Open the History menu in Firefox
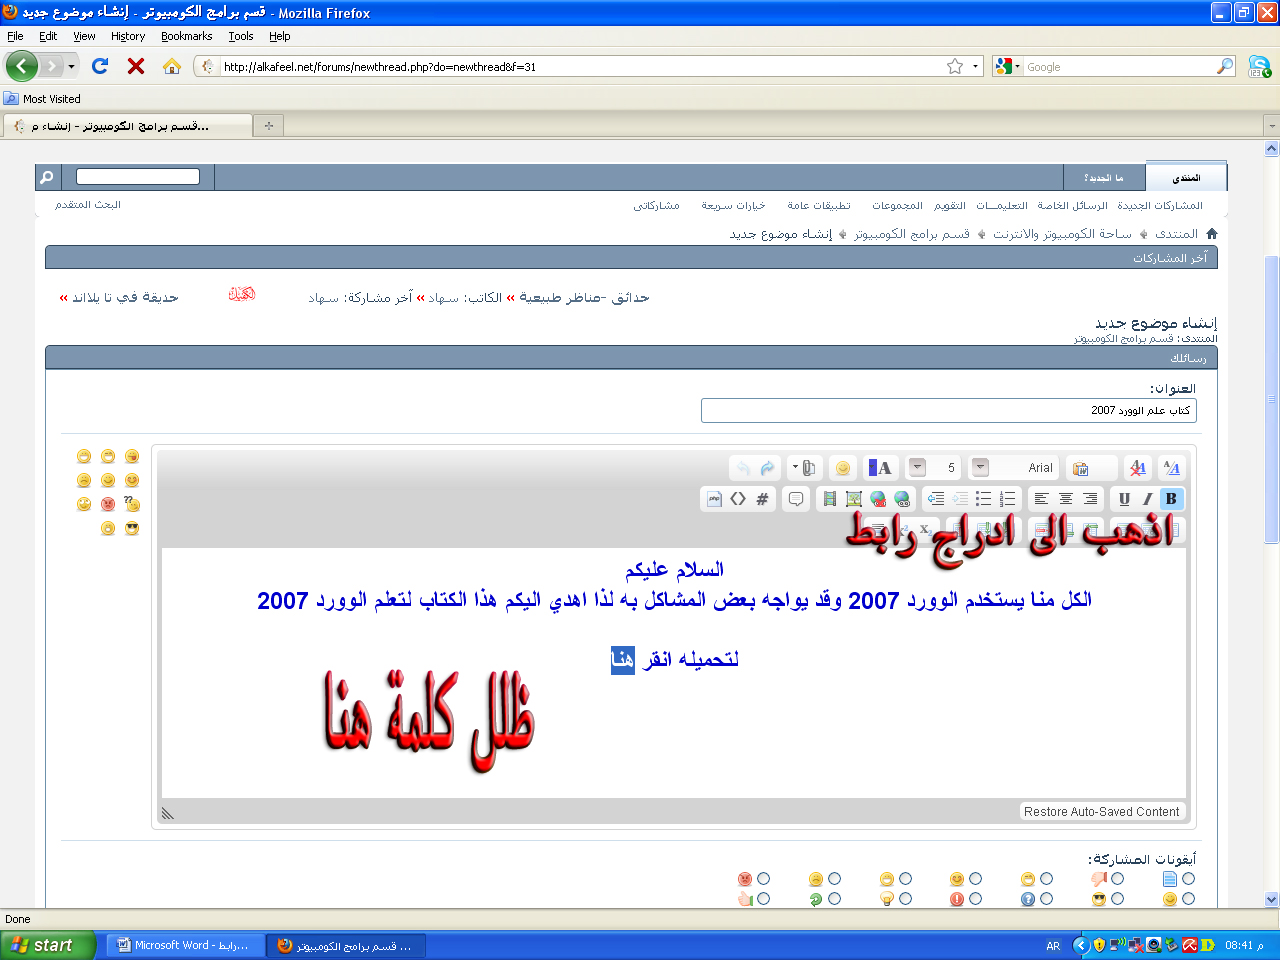 pos(128,36)
